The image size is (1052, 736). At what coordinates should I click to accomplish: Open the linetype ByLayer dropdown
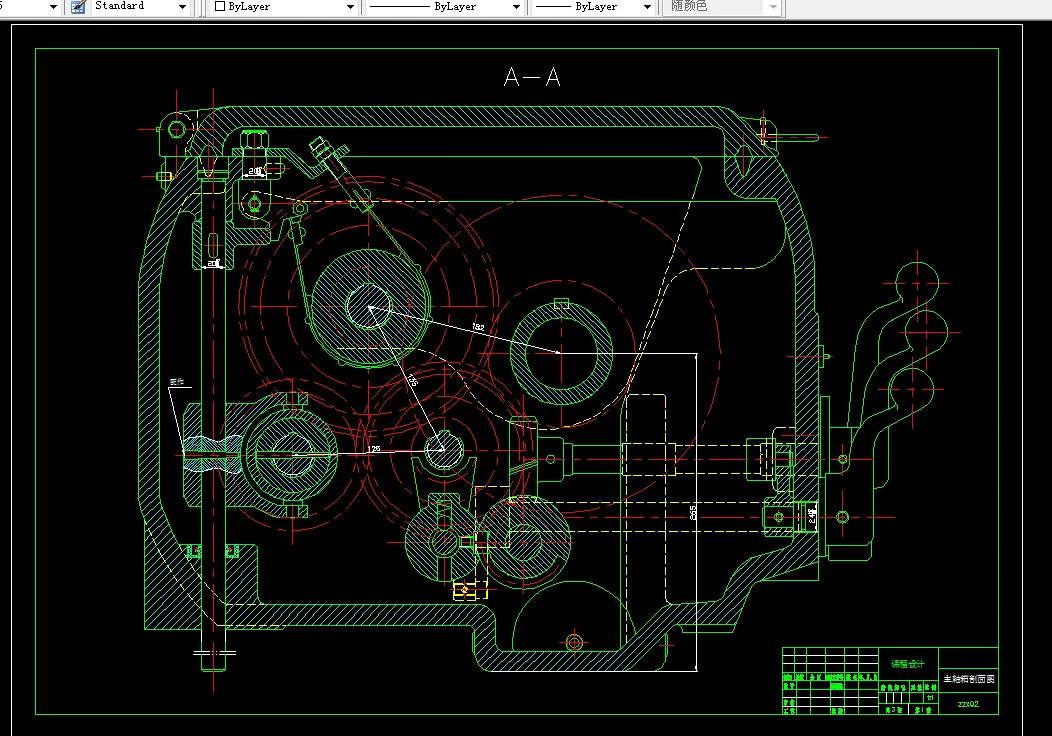point(445,7)
